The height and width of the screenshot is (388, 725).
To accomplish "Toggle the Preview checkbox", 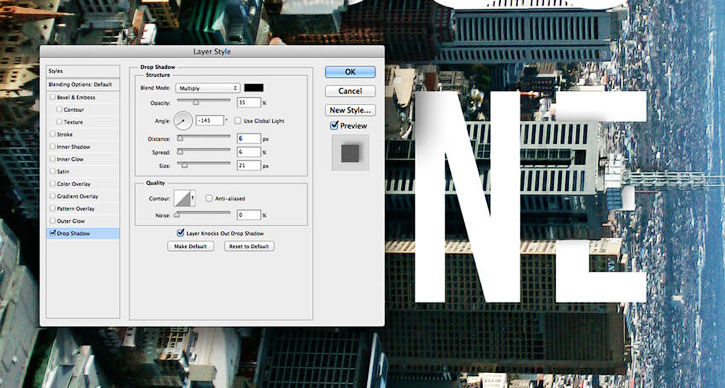I will (334, 126).
